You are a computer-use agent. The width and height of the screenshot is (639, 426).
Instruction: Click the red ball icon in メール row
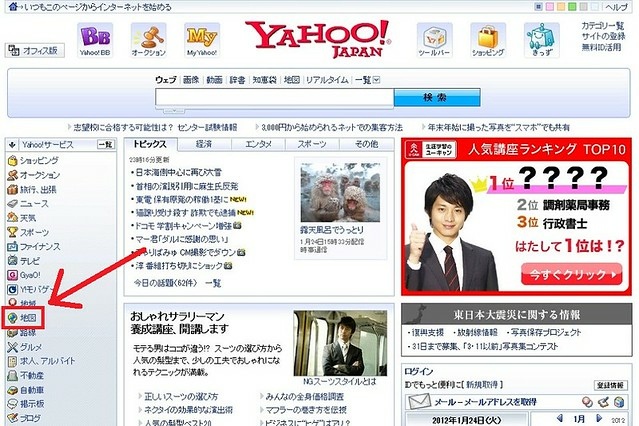(x=587, y=402)
